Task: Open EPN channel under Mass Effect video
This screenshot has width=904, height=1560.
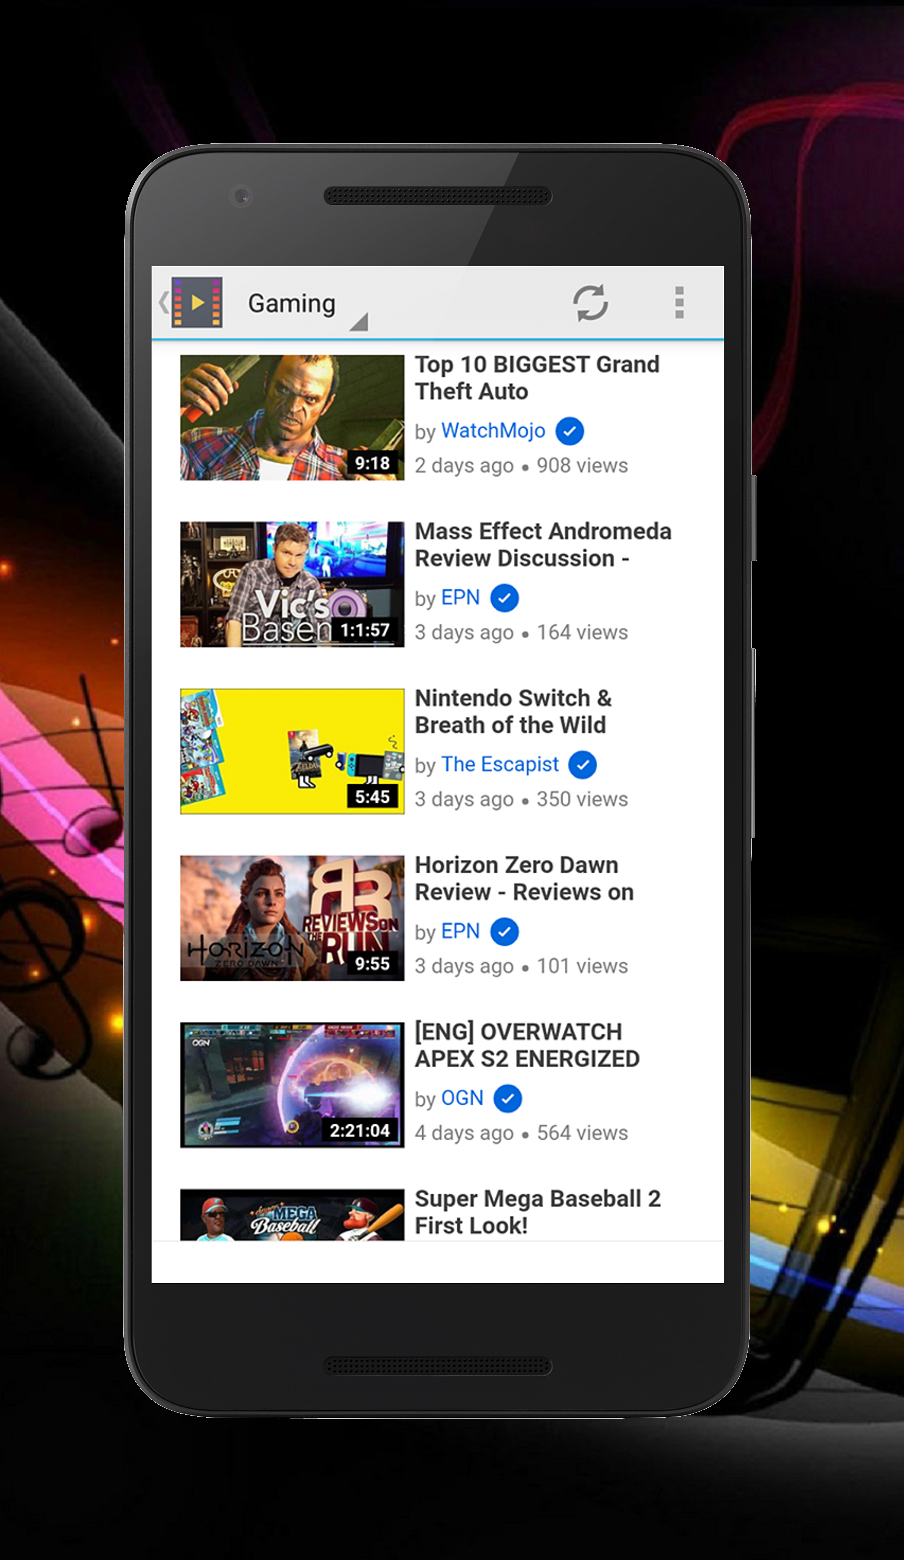Action: point(460,598)
